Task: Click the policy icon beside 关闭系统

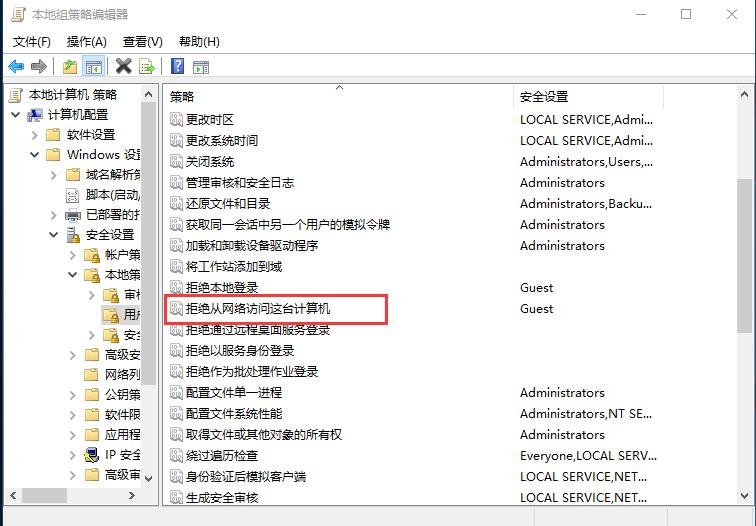Action: coord(176,161)
